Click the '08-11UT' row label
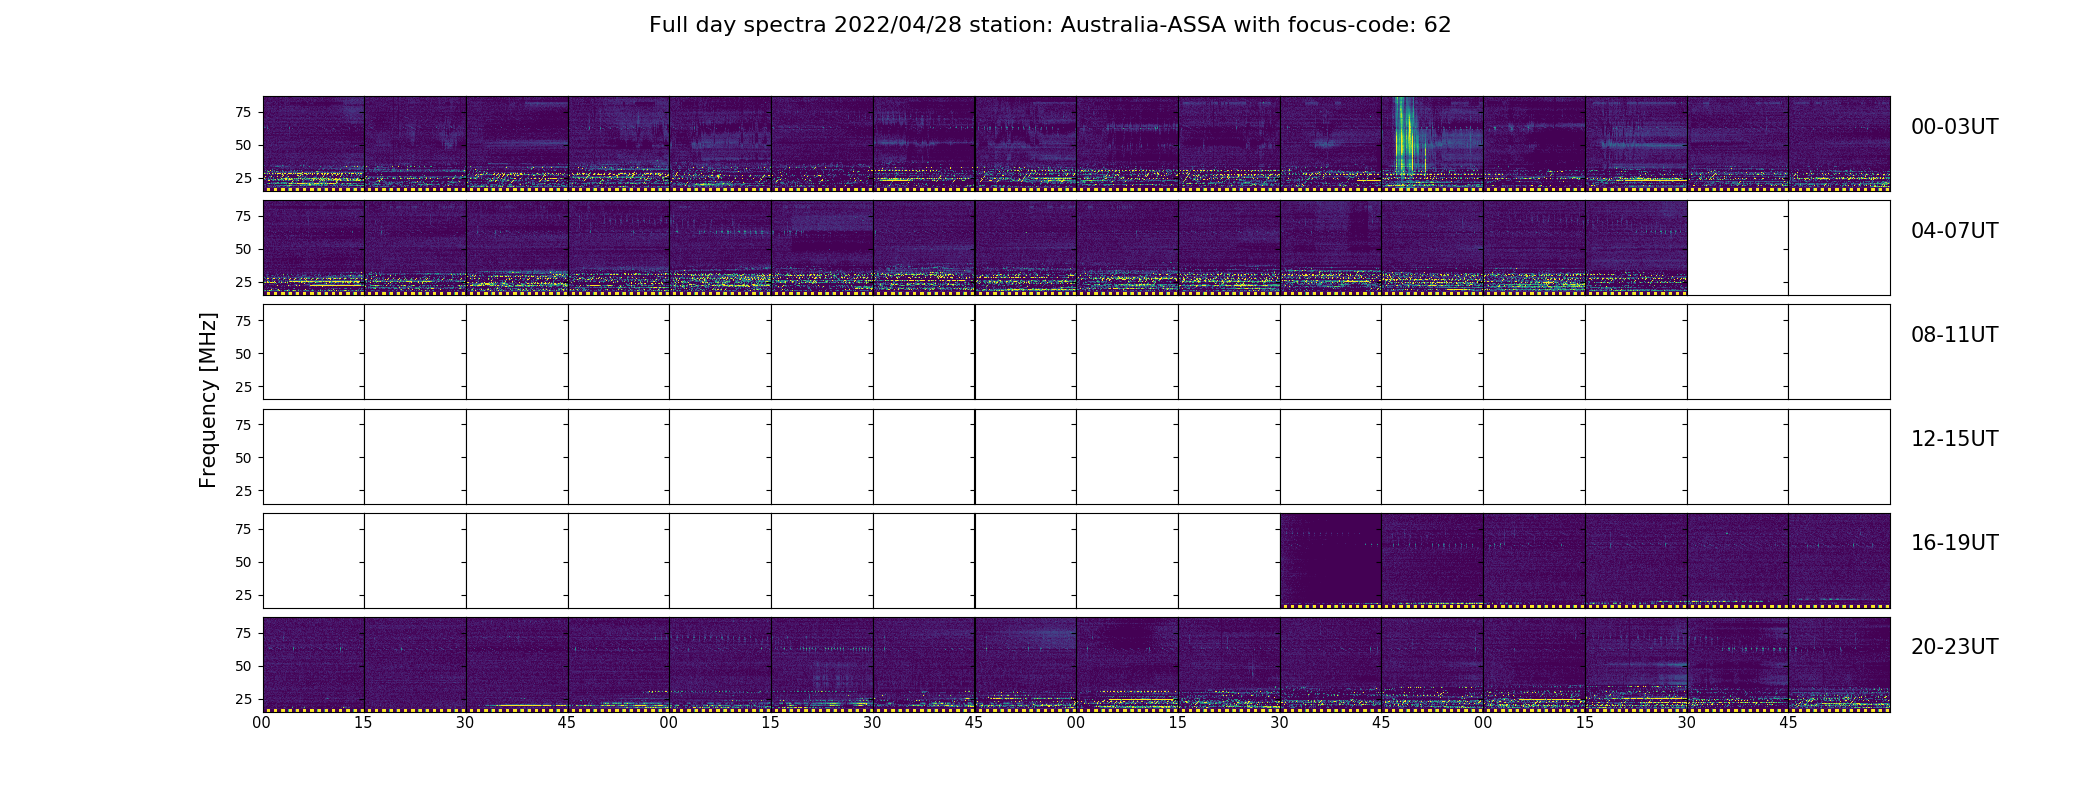Screen dimensions: 2100x800 [1954, 335]
